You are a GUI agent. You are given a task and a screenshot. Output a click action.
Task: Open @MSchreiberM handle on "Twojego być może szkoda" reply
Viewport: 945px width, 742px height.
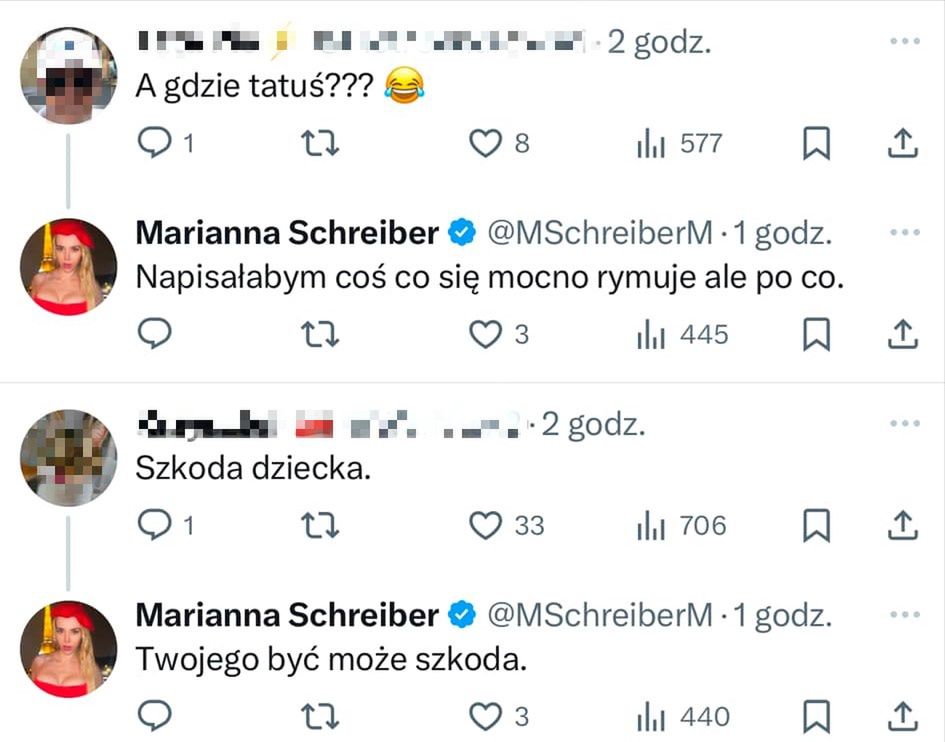coord(599,615)
